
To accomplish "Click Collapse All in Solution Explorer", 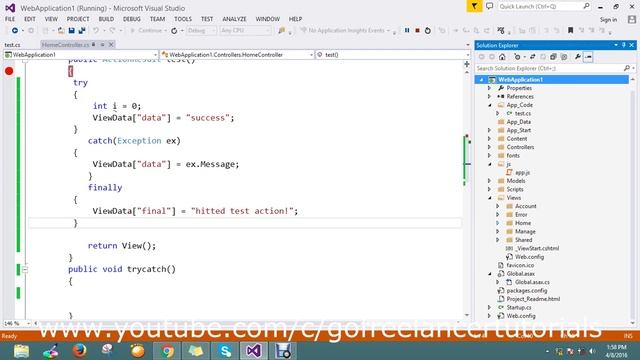I will pyautogui.click(x=553, y=57).
